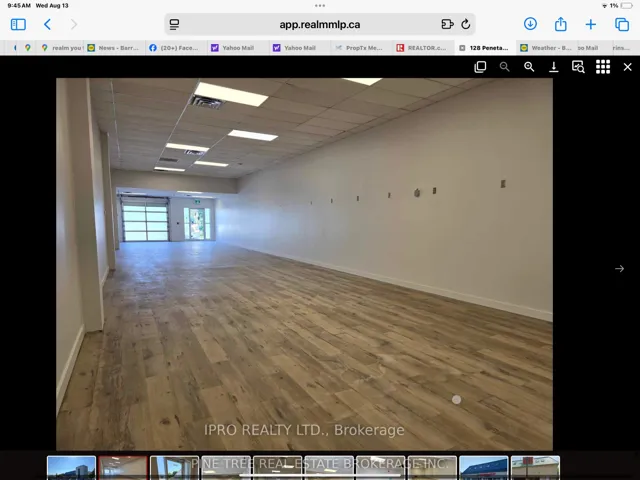Switch to the REALTOR.c... tab
Image resolution: width=640 pixels, height=480 pixels.
[421, 47]
